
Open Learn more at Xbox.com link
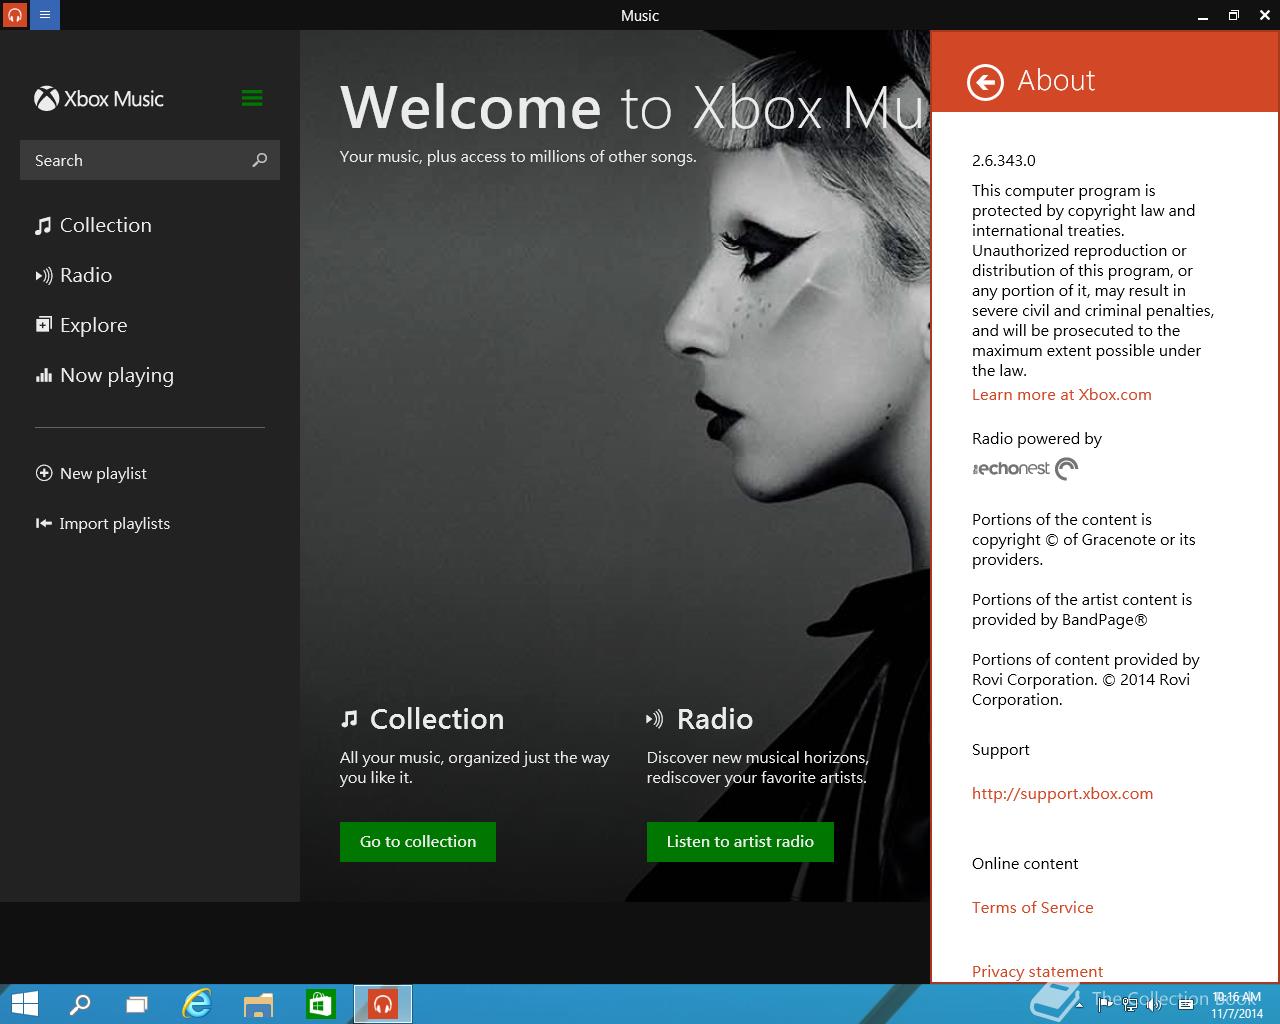coord(1062,394)
